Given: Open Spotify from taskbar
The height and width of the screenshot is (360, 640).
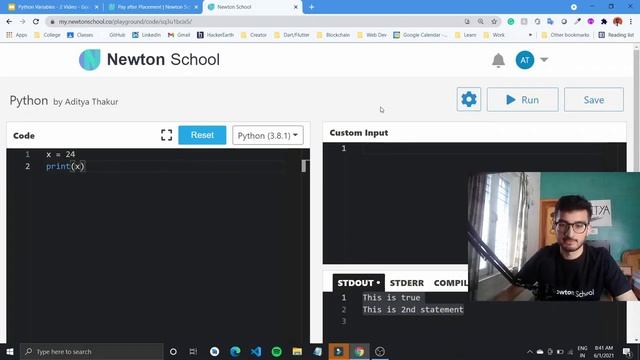Looking at the screenshot, I should (276, 351).
